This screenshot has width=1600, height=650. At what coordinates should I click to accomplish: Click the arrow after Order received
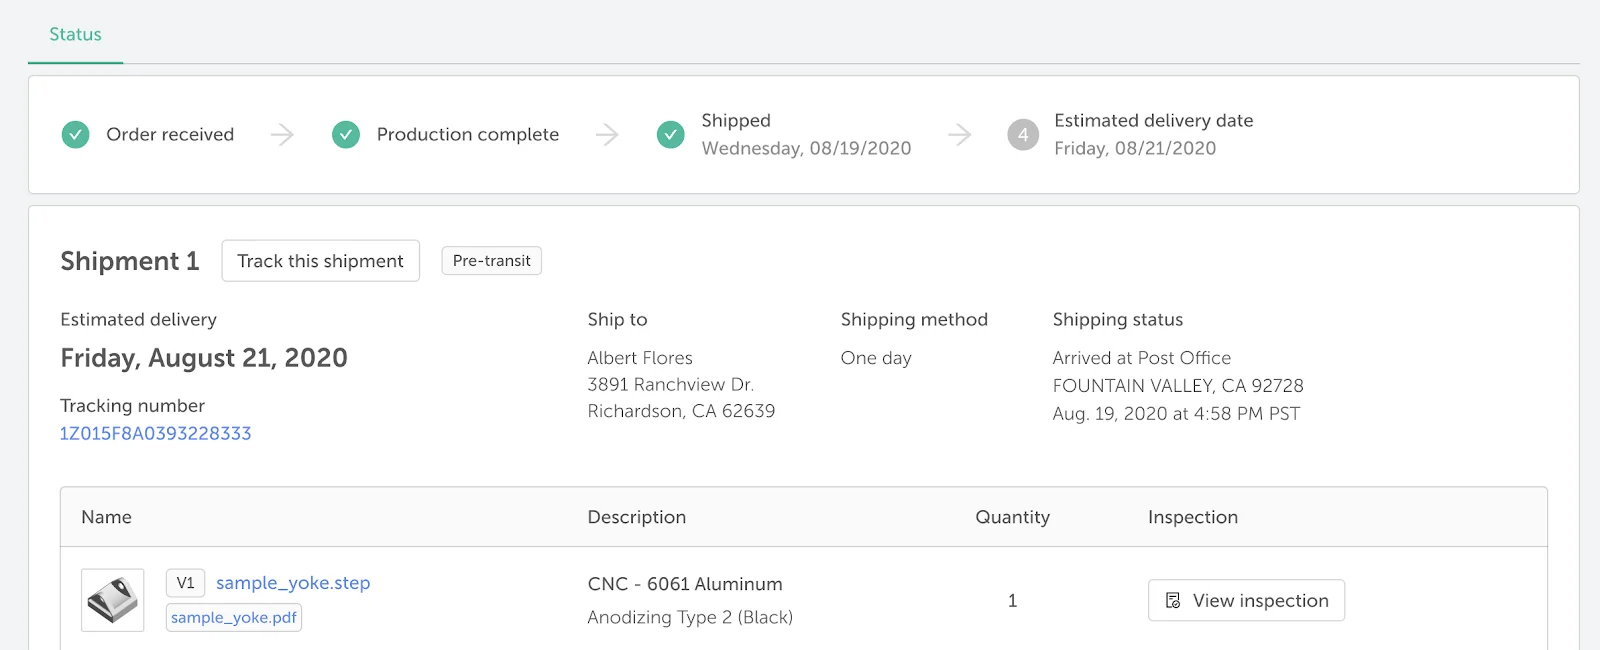(283, 134)
